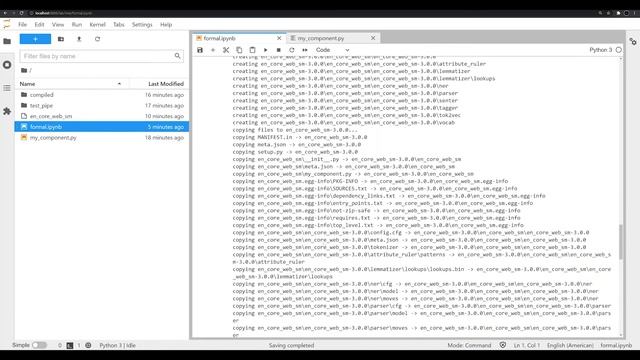Click English (American) in status bar
This screenshot has height=360, width=640.
click(570, 345)
